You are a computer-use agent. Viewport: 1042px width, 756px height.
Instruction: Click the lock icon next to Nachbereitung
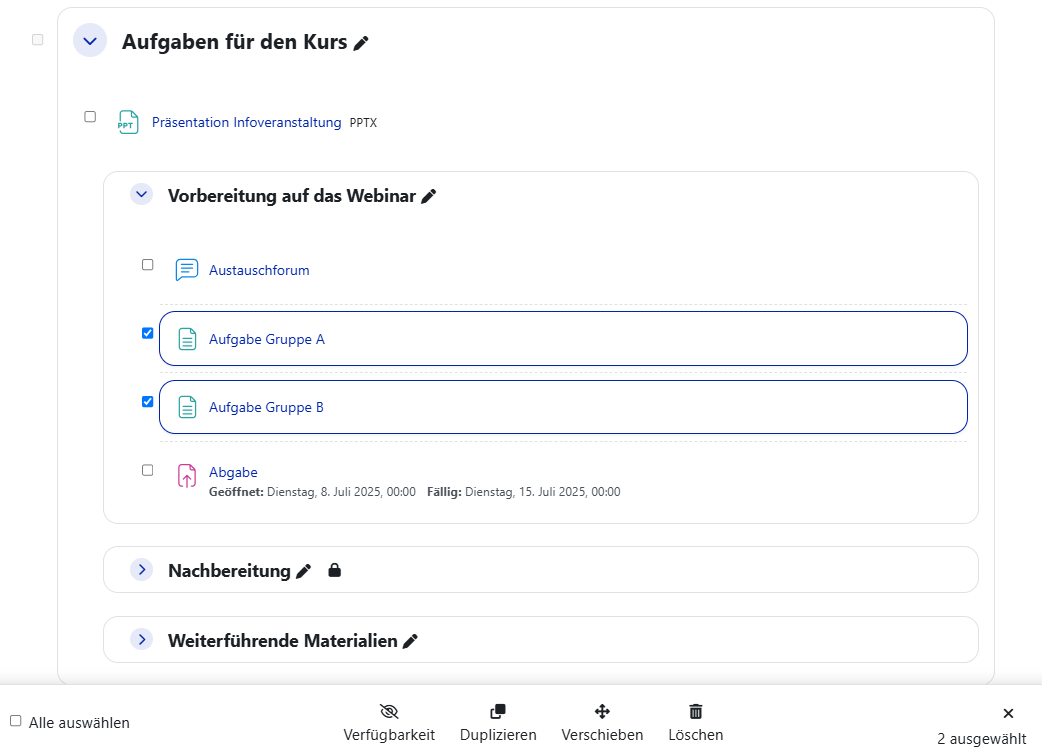[335, 570]
